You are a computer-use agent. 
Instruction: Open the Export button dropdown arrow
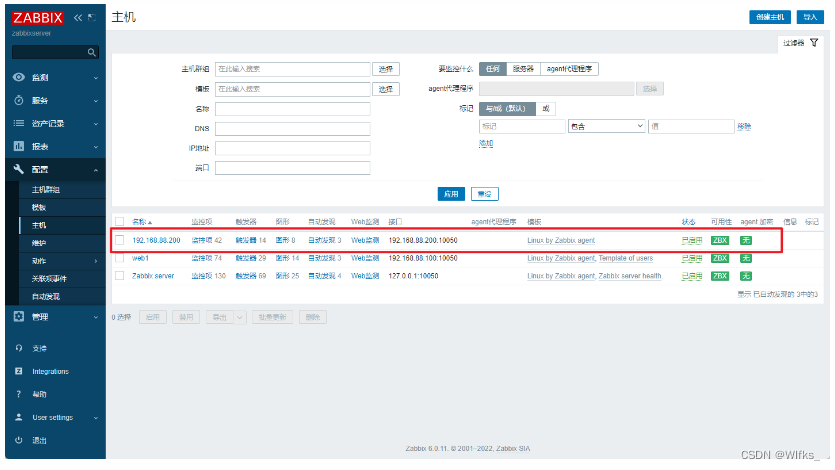click(240, 317)
